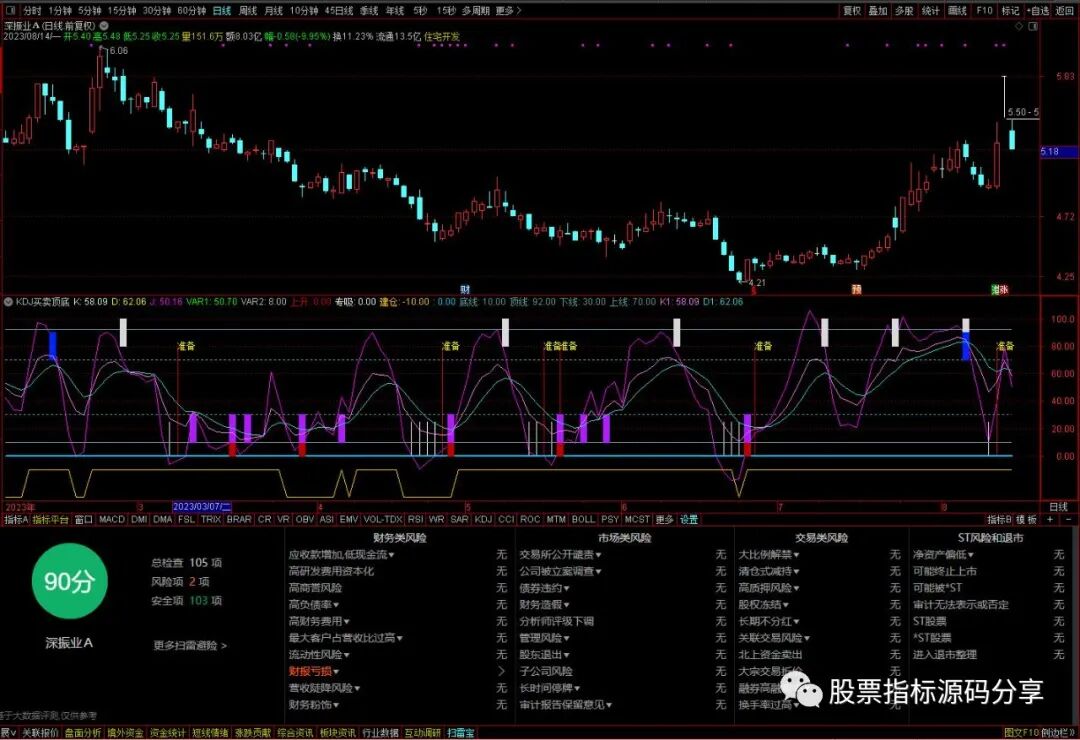Select BOLL indicator
1080x740 pixels.
click(x=583, y=520)
